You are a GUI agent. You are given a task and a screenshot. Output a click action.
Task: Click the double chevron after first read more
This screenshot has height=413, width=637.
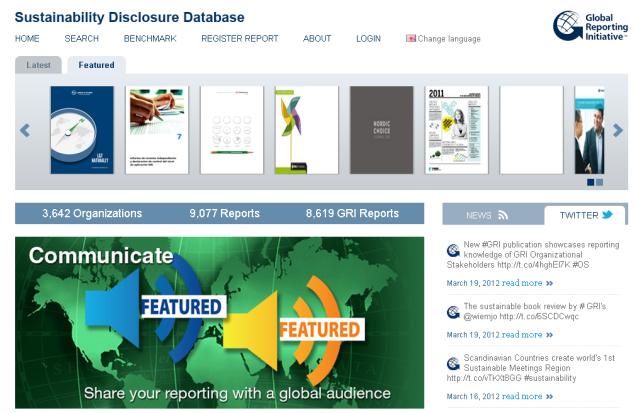coord(549,283)
